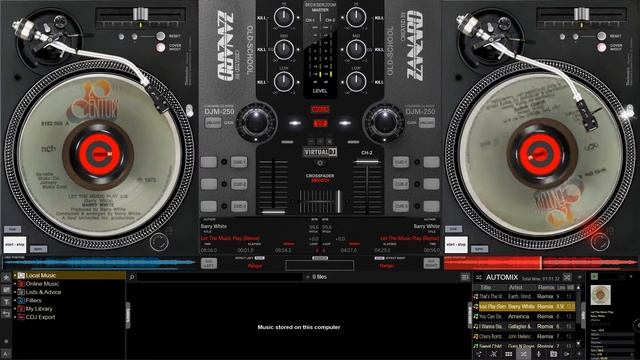Click the left deck CUE 1 button

click(239, 162)
